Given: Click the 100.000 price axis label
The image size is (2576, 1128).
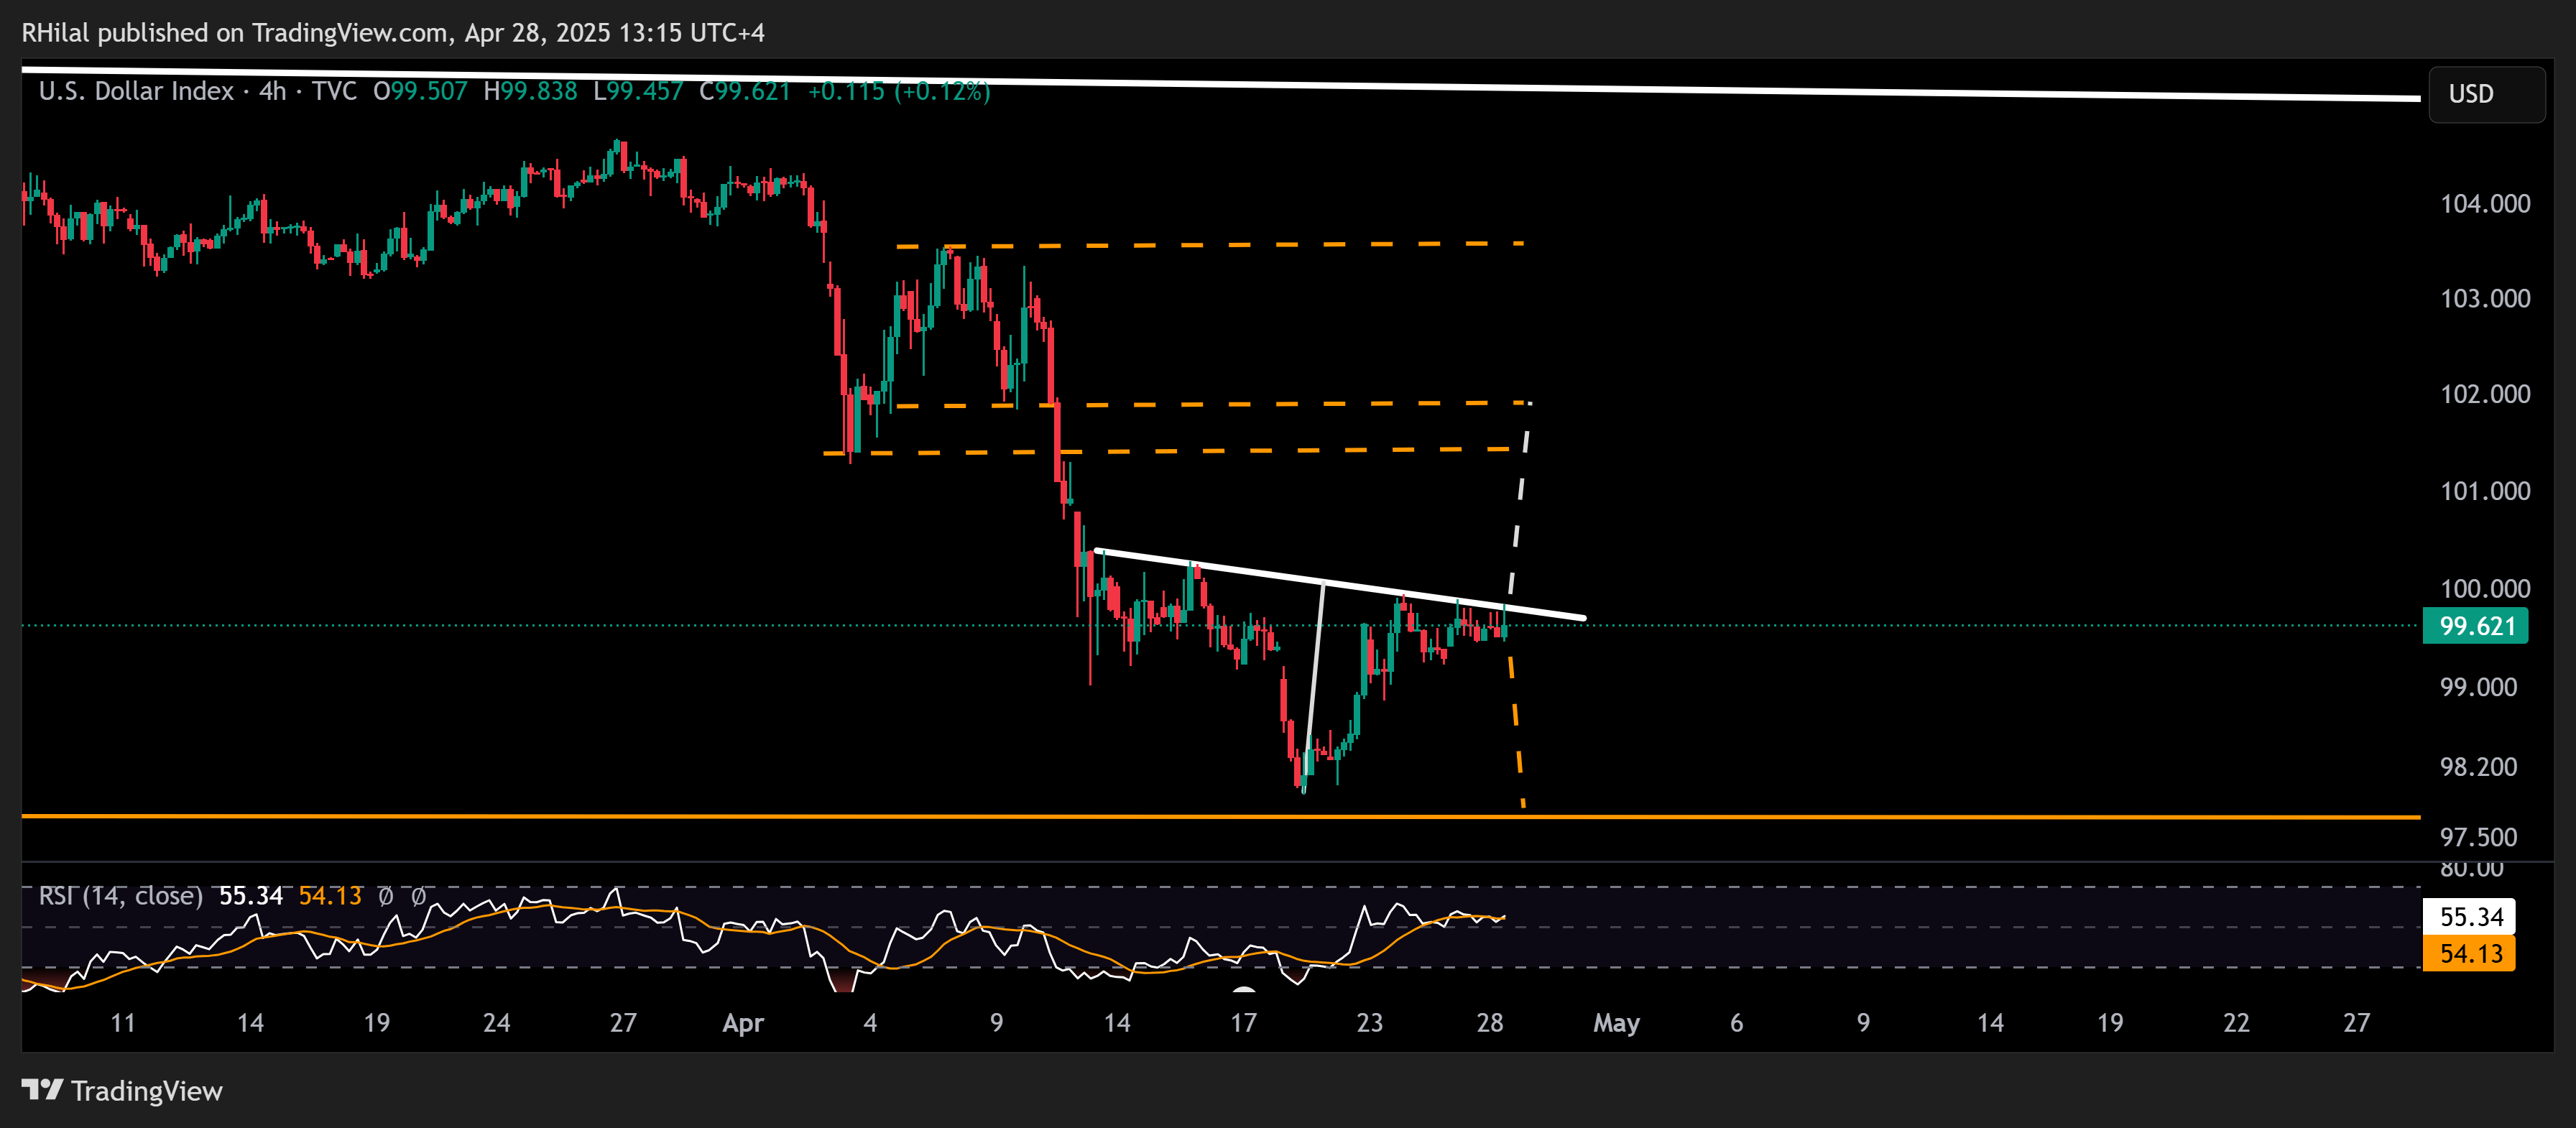Looking at the screenshot, I should (2485, 588).
